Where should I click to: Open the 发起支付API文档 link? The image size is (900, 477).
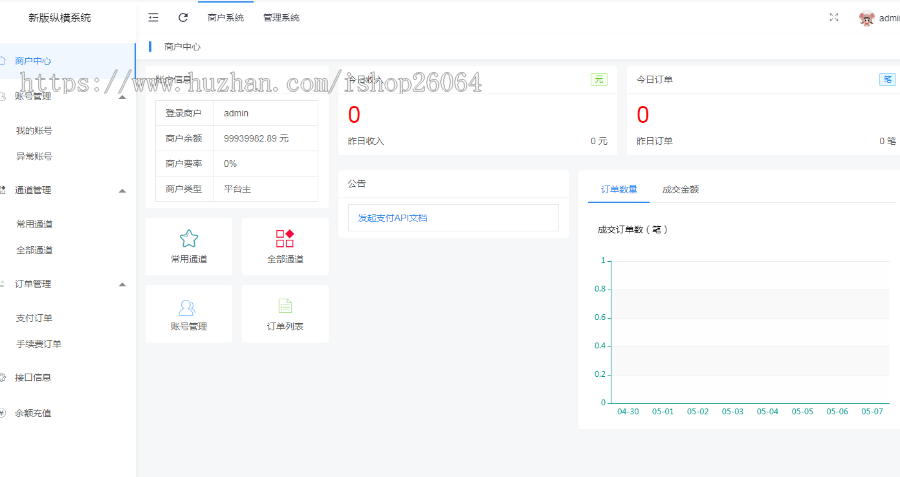(x=392, y=218)
